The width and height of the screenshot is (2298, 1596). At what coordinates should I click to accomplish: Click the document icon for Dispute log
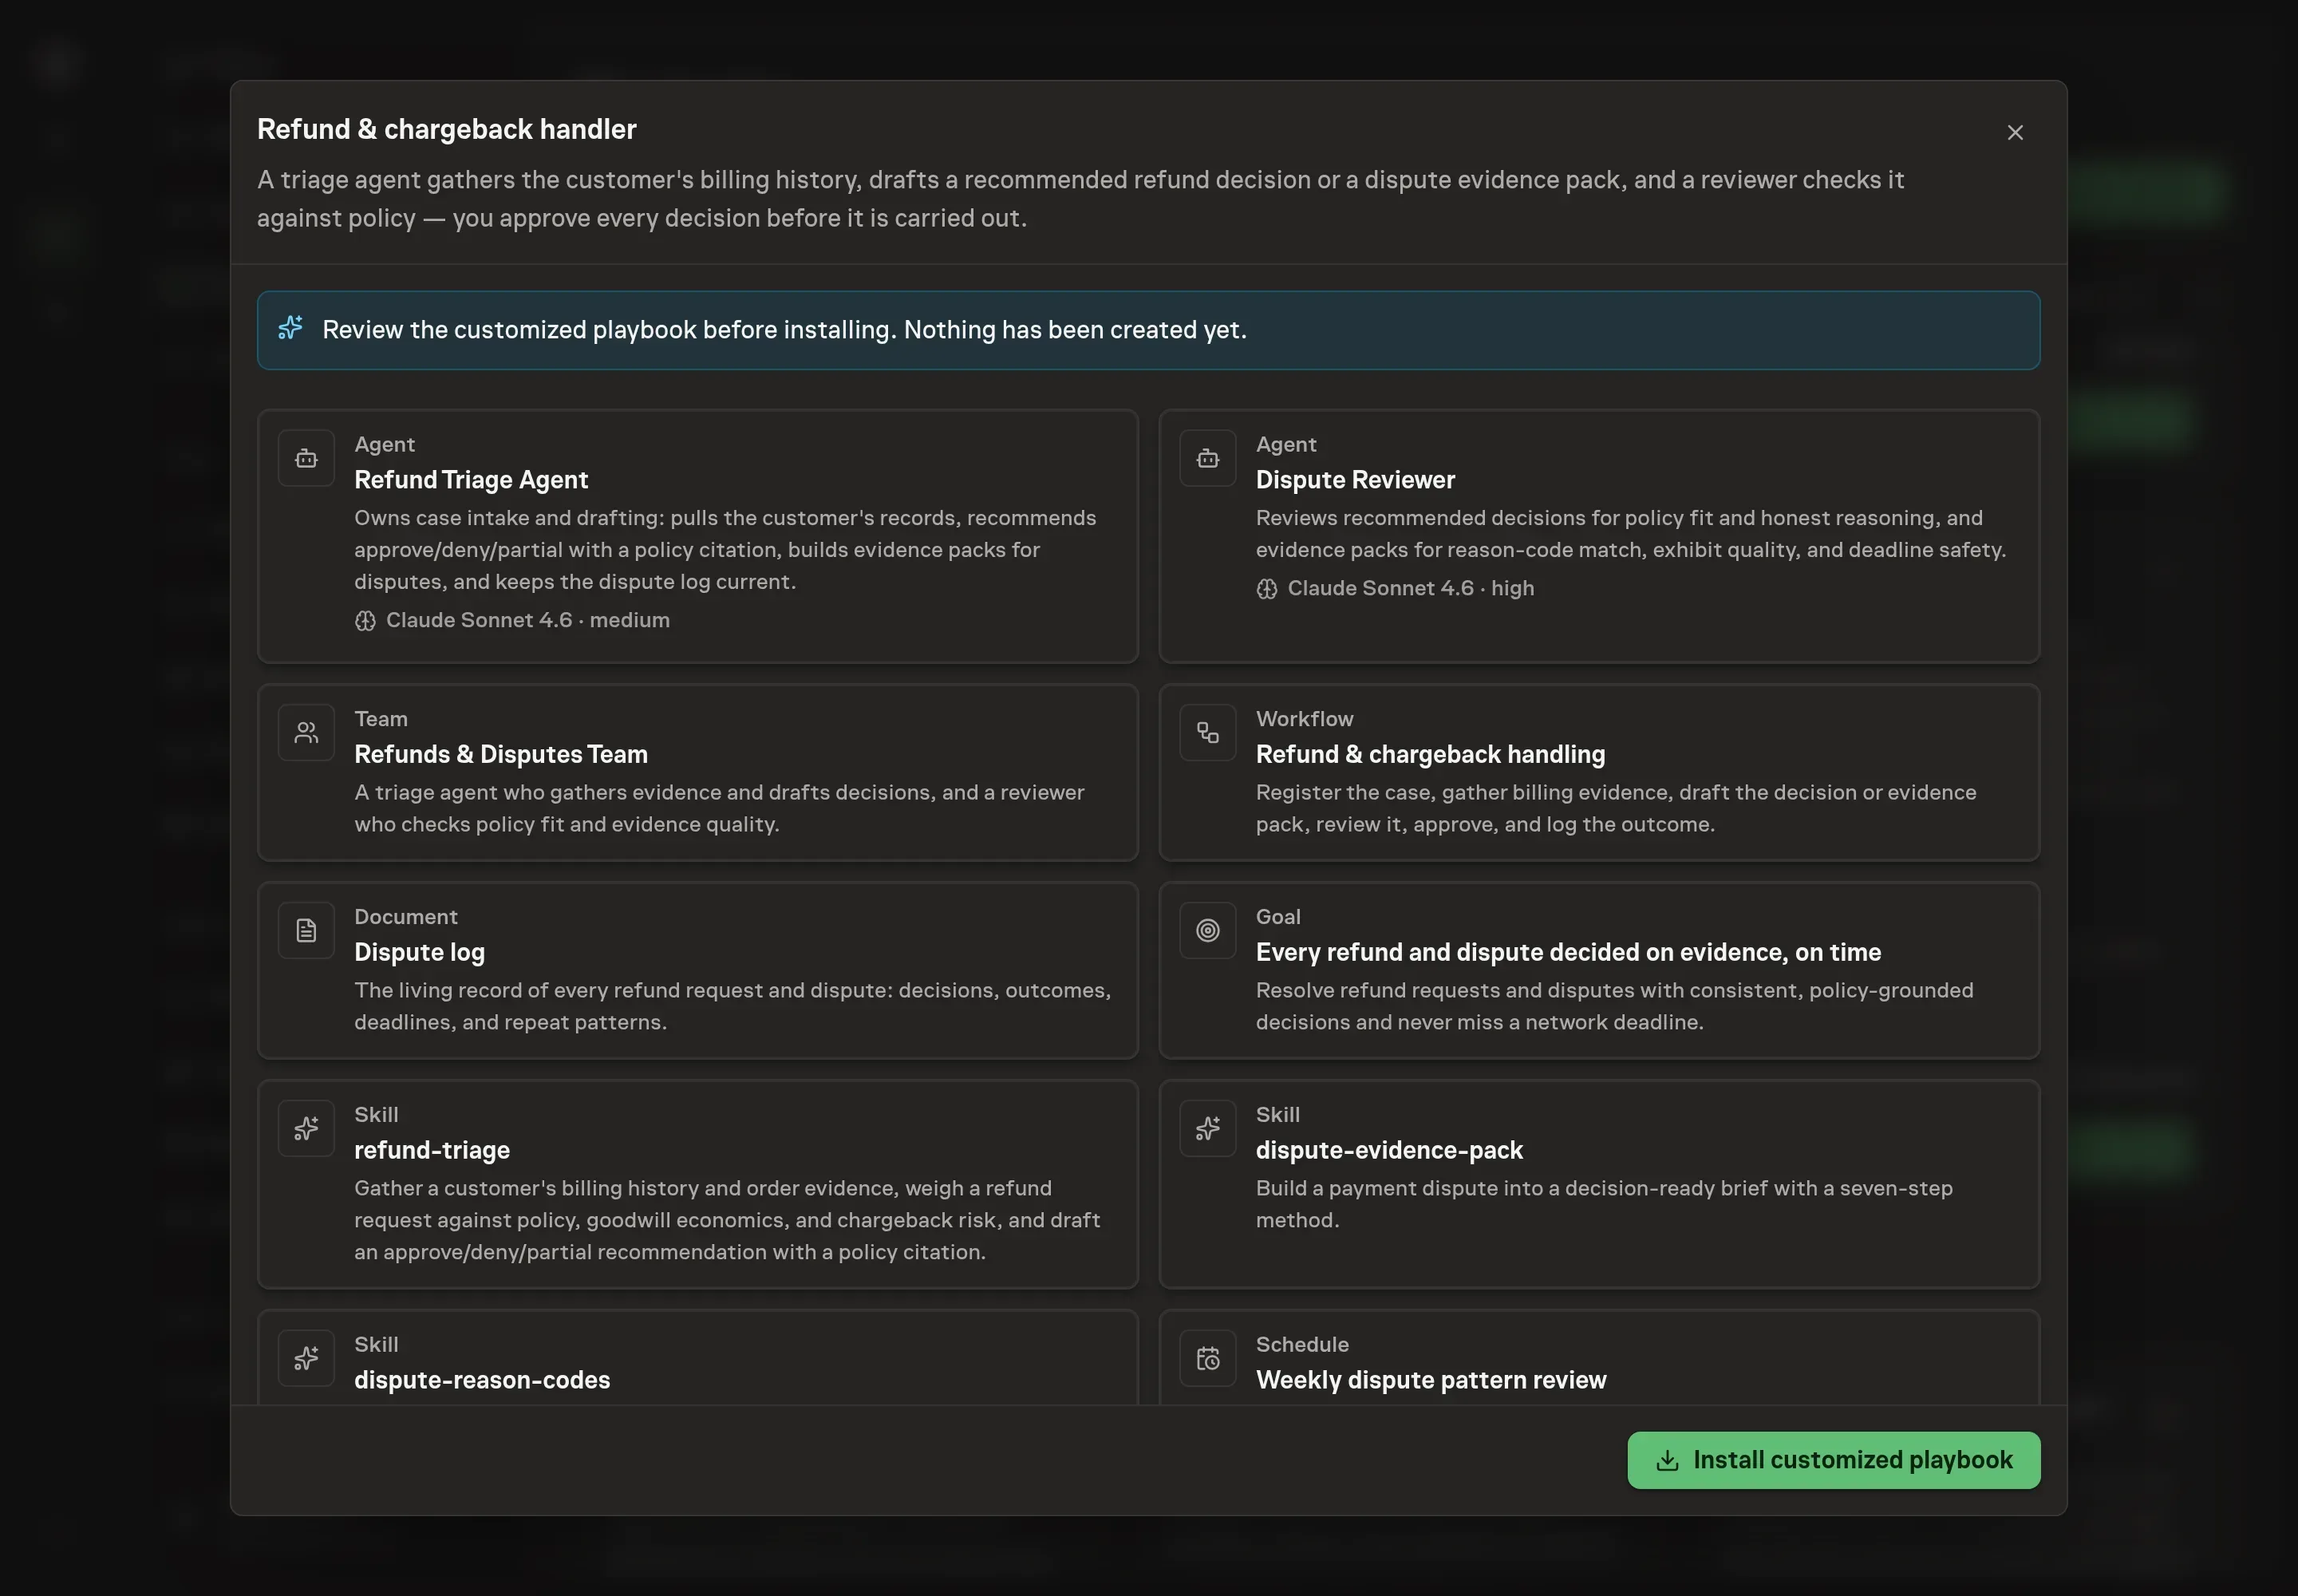[x=306, y=931]
